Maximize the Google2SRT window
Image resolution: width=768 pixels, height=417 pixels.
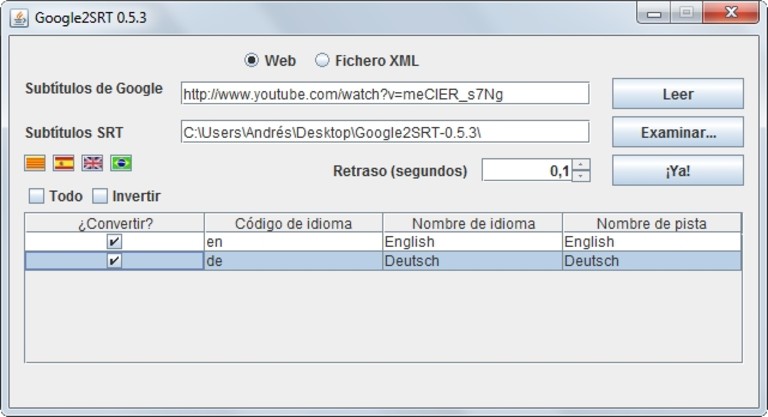[686, 13]
